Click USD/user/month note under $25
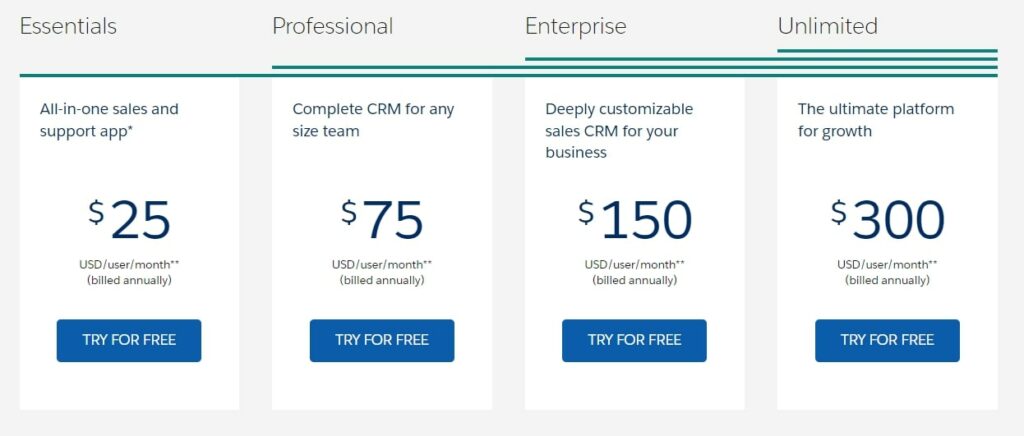The width and height of the screenshot is (1024, 436). tap(129, 264)
